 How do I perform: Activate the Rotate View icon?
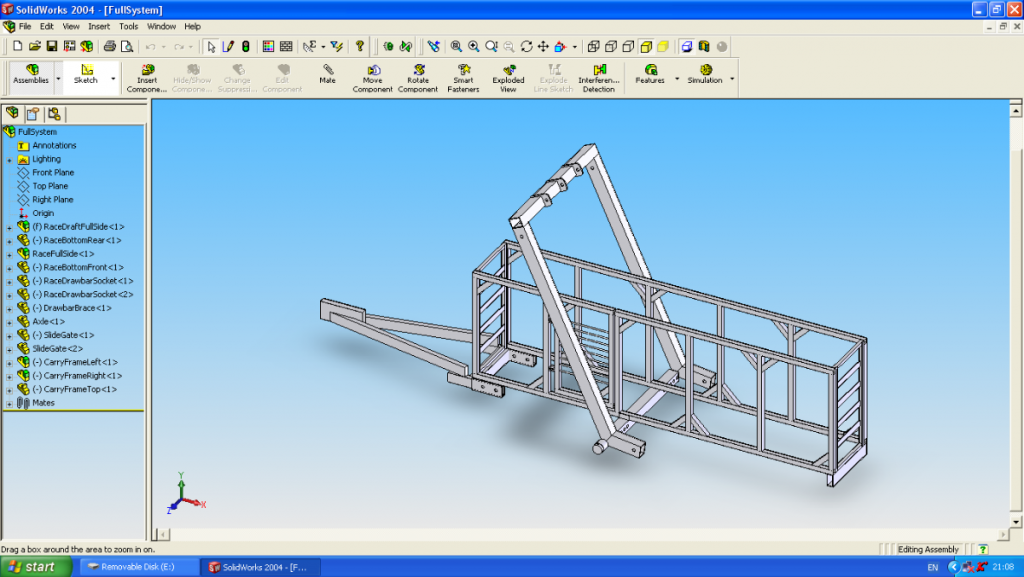click(x=527, y=46)
